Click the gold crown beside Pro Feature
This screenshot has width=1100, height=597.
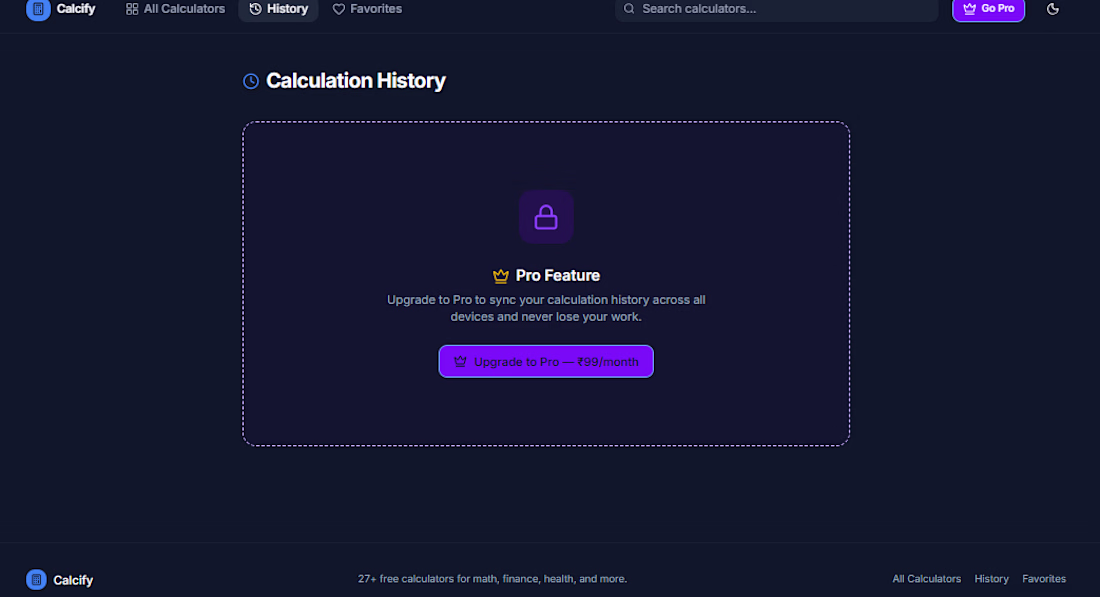click(x=500, y=276)
